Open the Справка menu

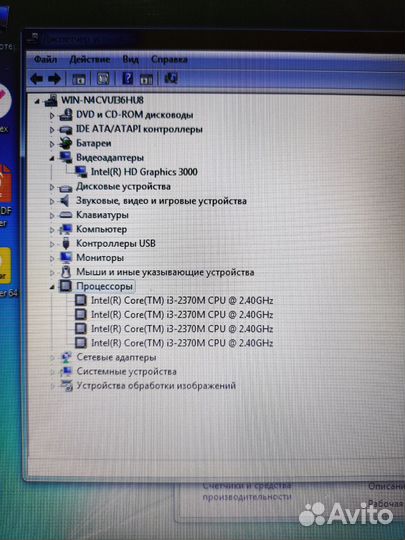coord(169,60)
